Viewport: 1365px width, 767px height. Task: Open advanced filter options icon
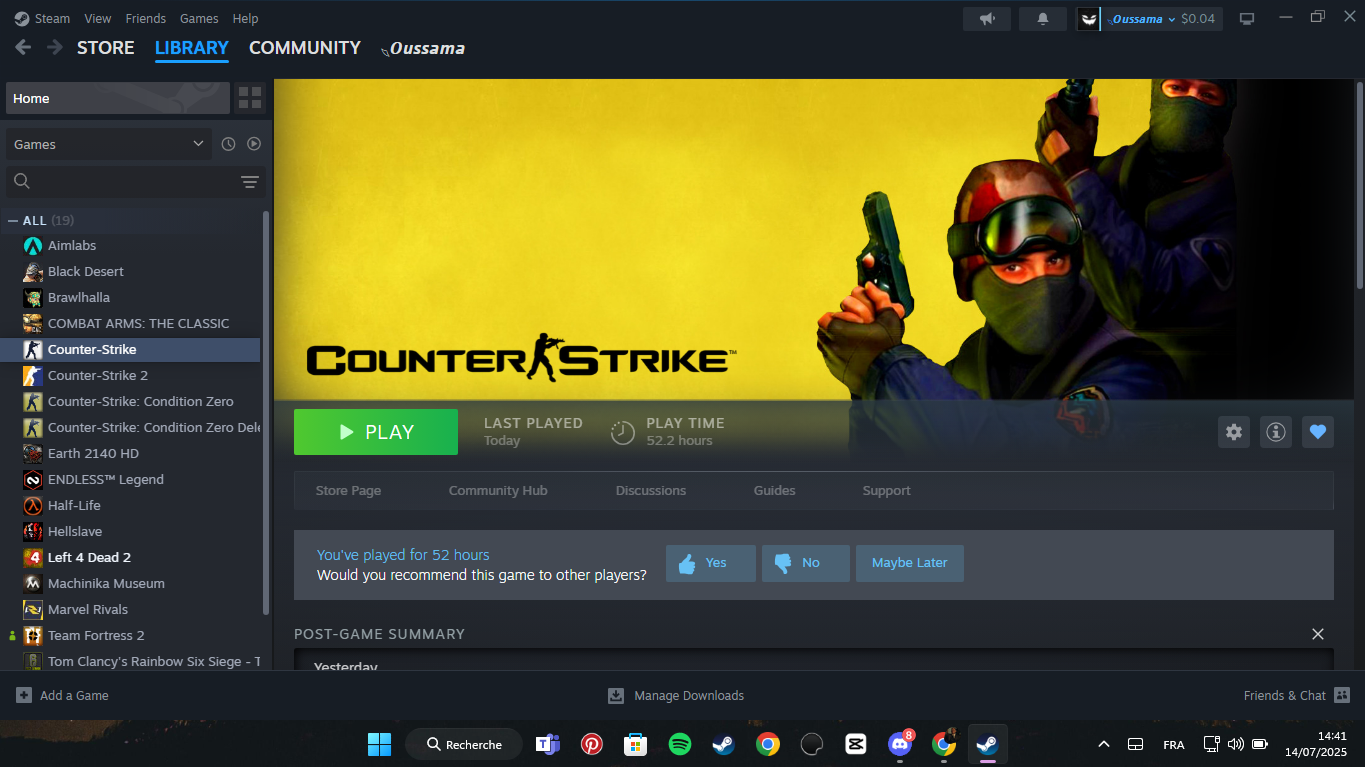(249, 182)
